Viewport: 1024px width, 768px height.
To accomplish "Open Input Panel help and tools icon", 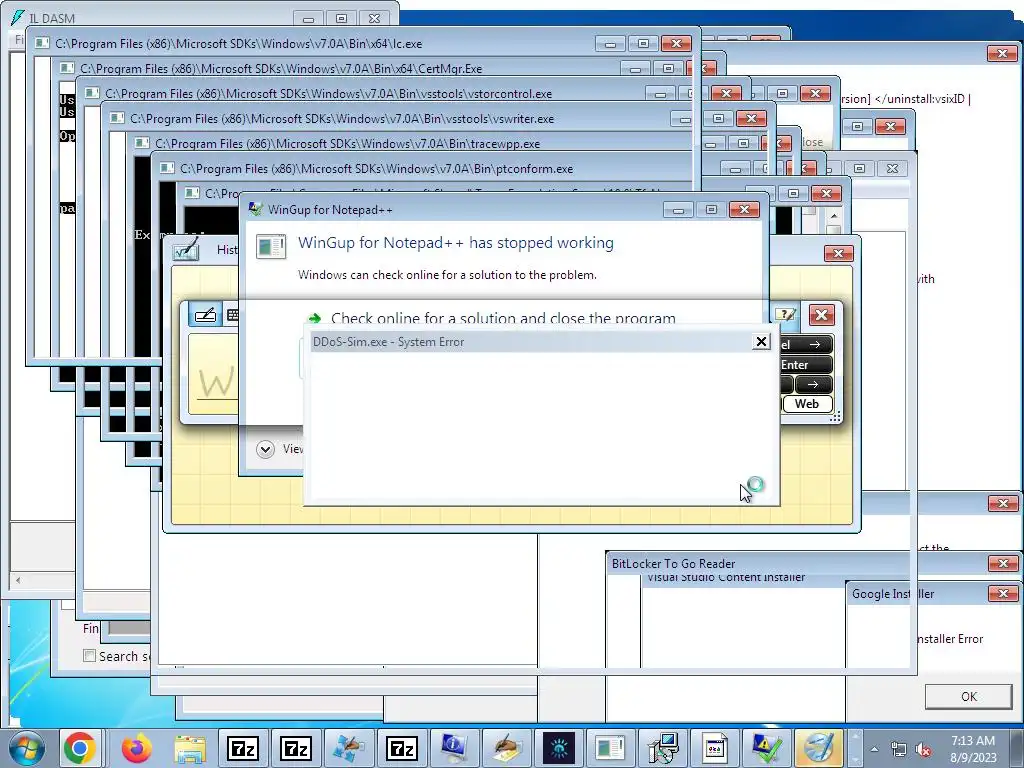I will pos(786,315).
